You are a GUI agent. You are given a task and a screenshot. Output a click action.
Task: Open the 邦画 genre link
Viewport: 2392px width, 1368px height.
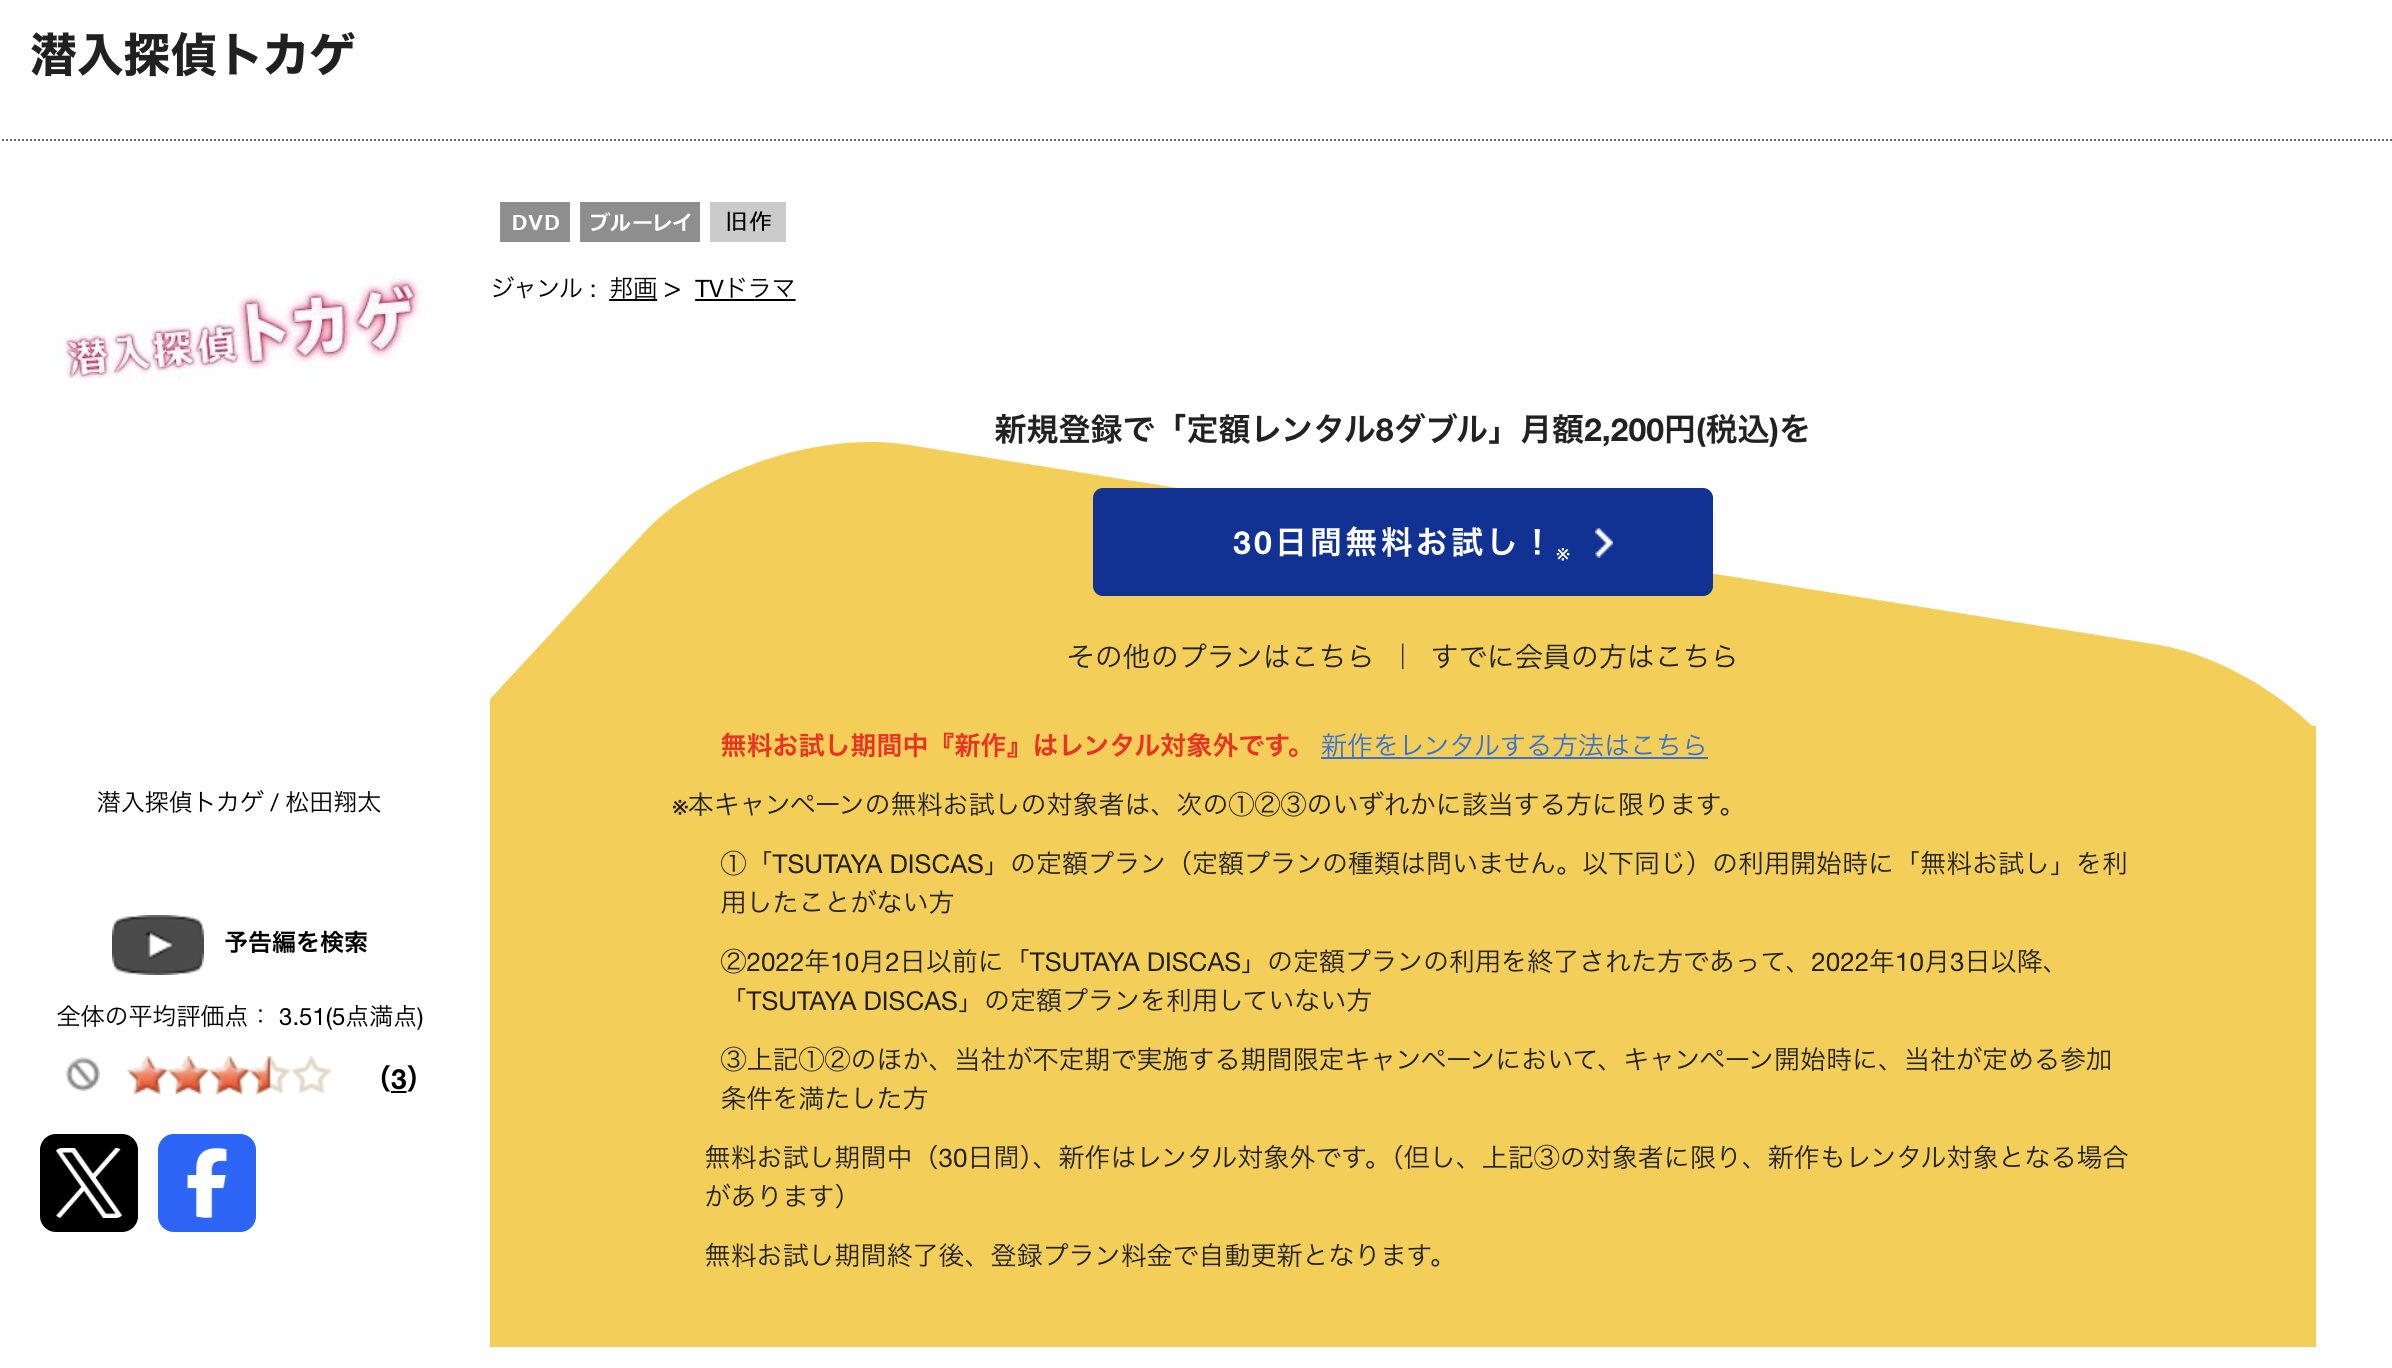633,289
